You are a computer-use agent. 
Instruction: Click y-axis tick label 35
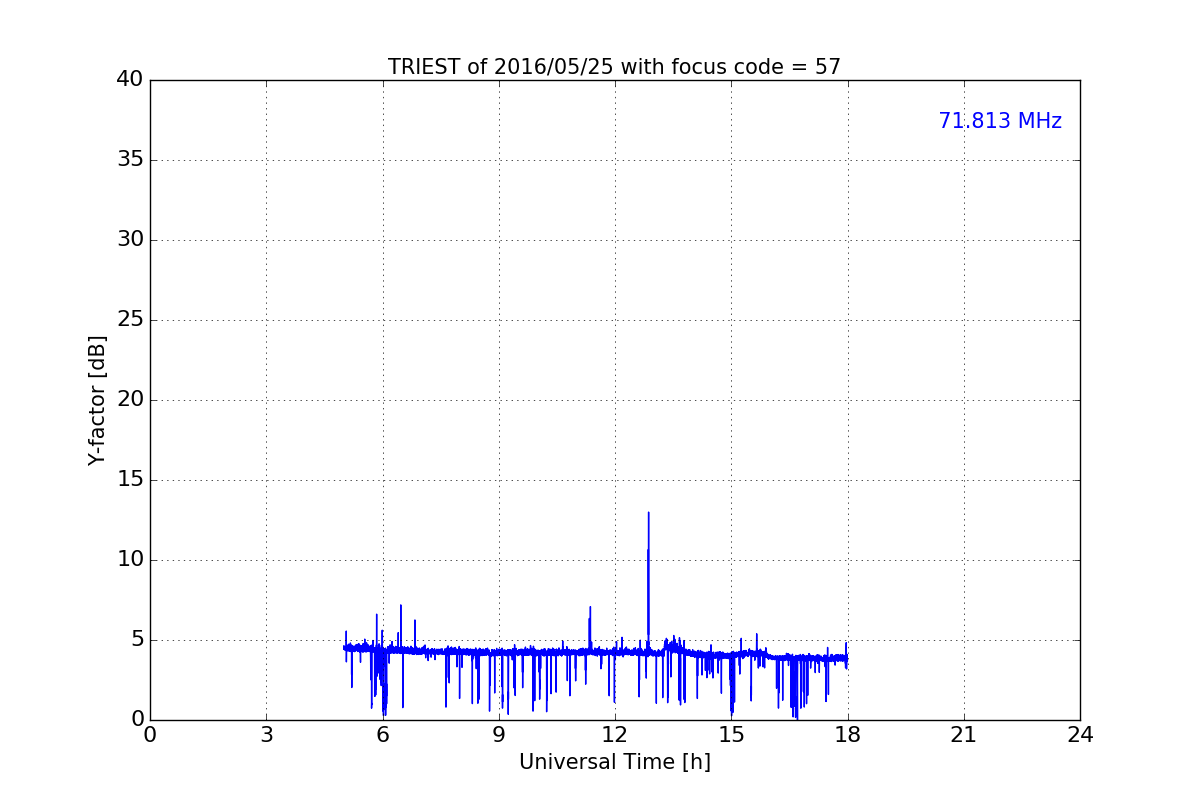click(130, 160)
